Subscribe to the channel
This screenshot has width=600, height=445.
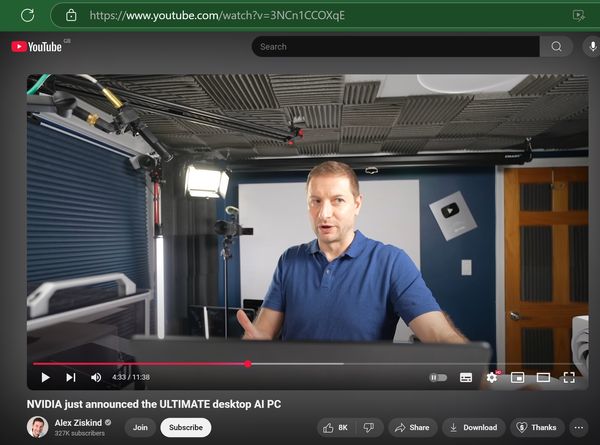point(186,427)
